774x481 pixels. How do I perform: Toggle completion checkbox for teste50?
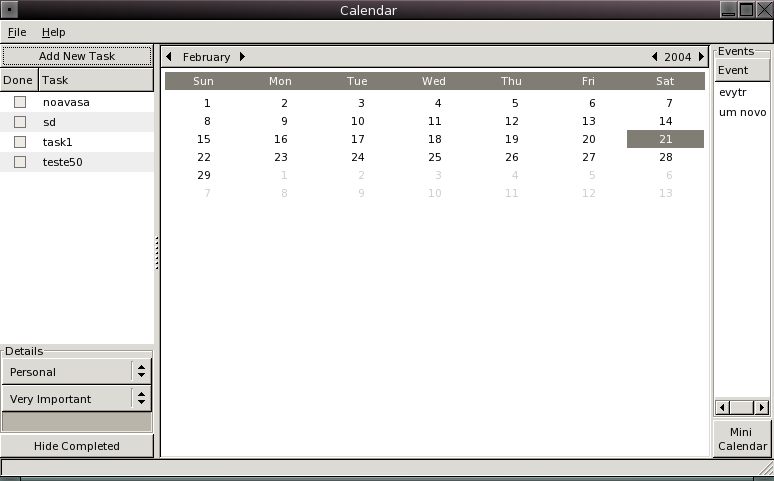coord(19,162)
